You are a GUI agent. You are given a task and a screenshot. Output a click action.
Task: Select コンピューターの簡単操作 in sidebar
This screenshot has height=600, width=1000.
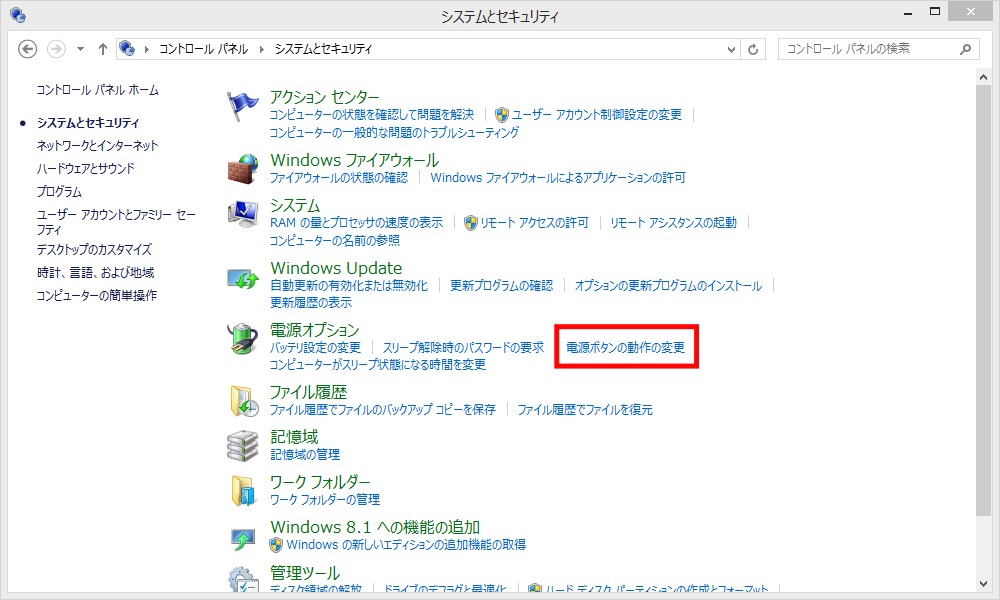tap(97, 295)
